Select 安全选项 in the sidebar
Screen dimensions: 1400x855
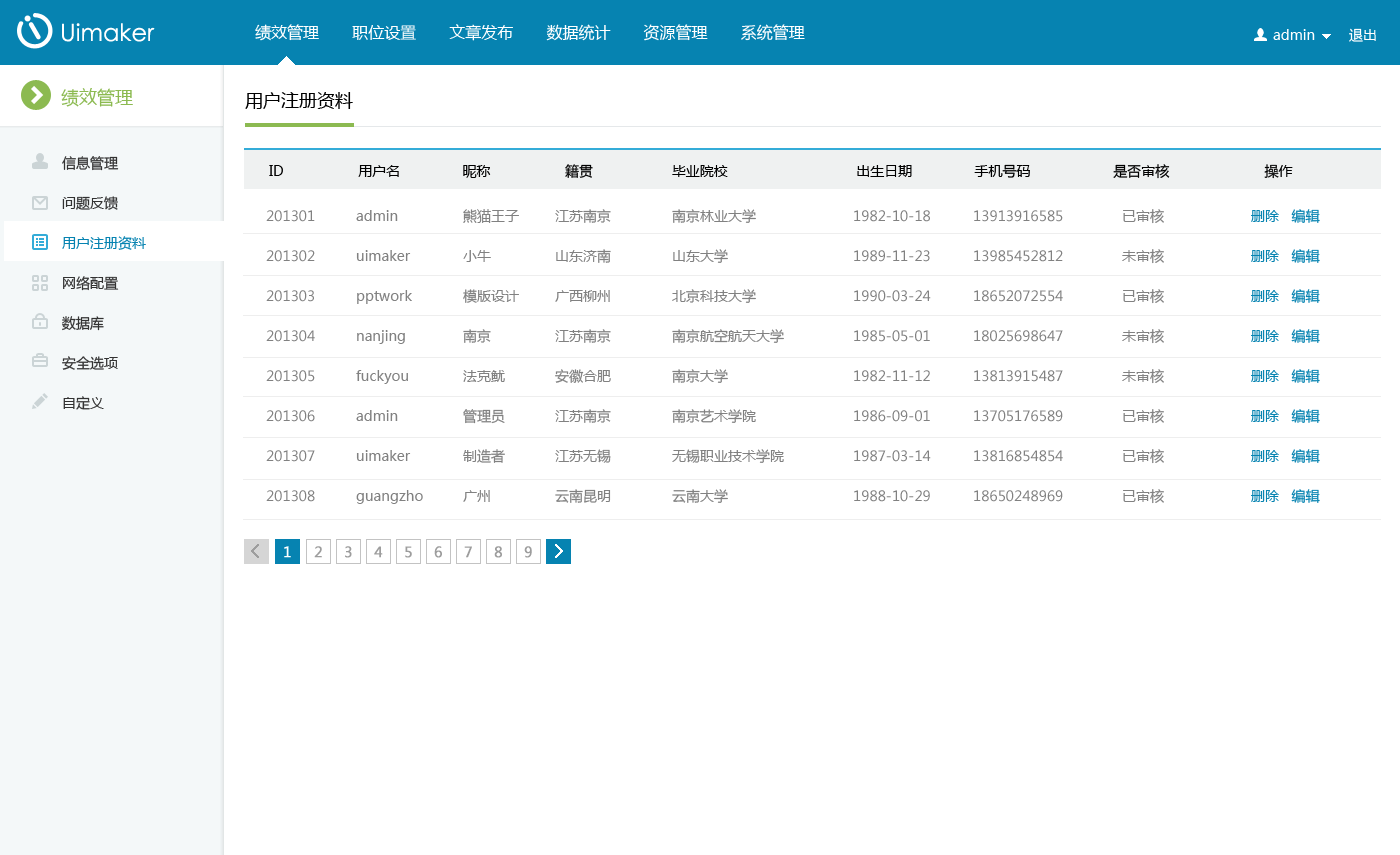[x=90, y=363]
